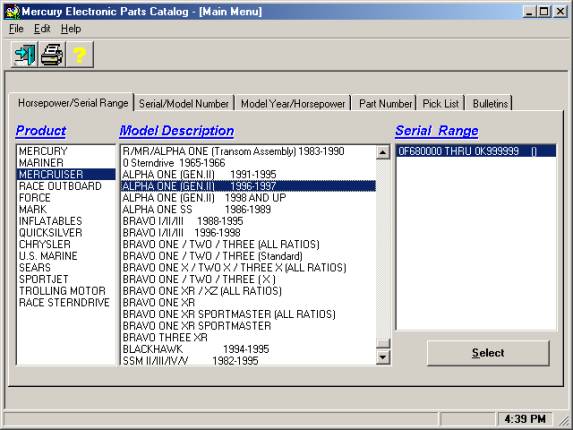Click the Mercury app icon in title bar
573x430 pixels.
[x=12, y=12]
